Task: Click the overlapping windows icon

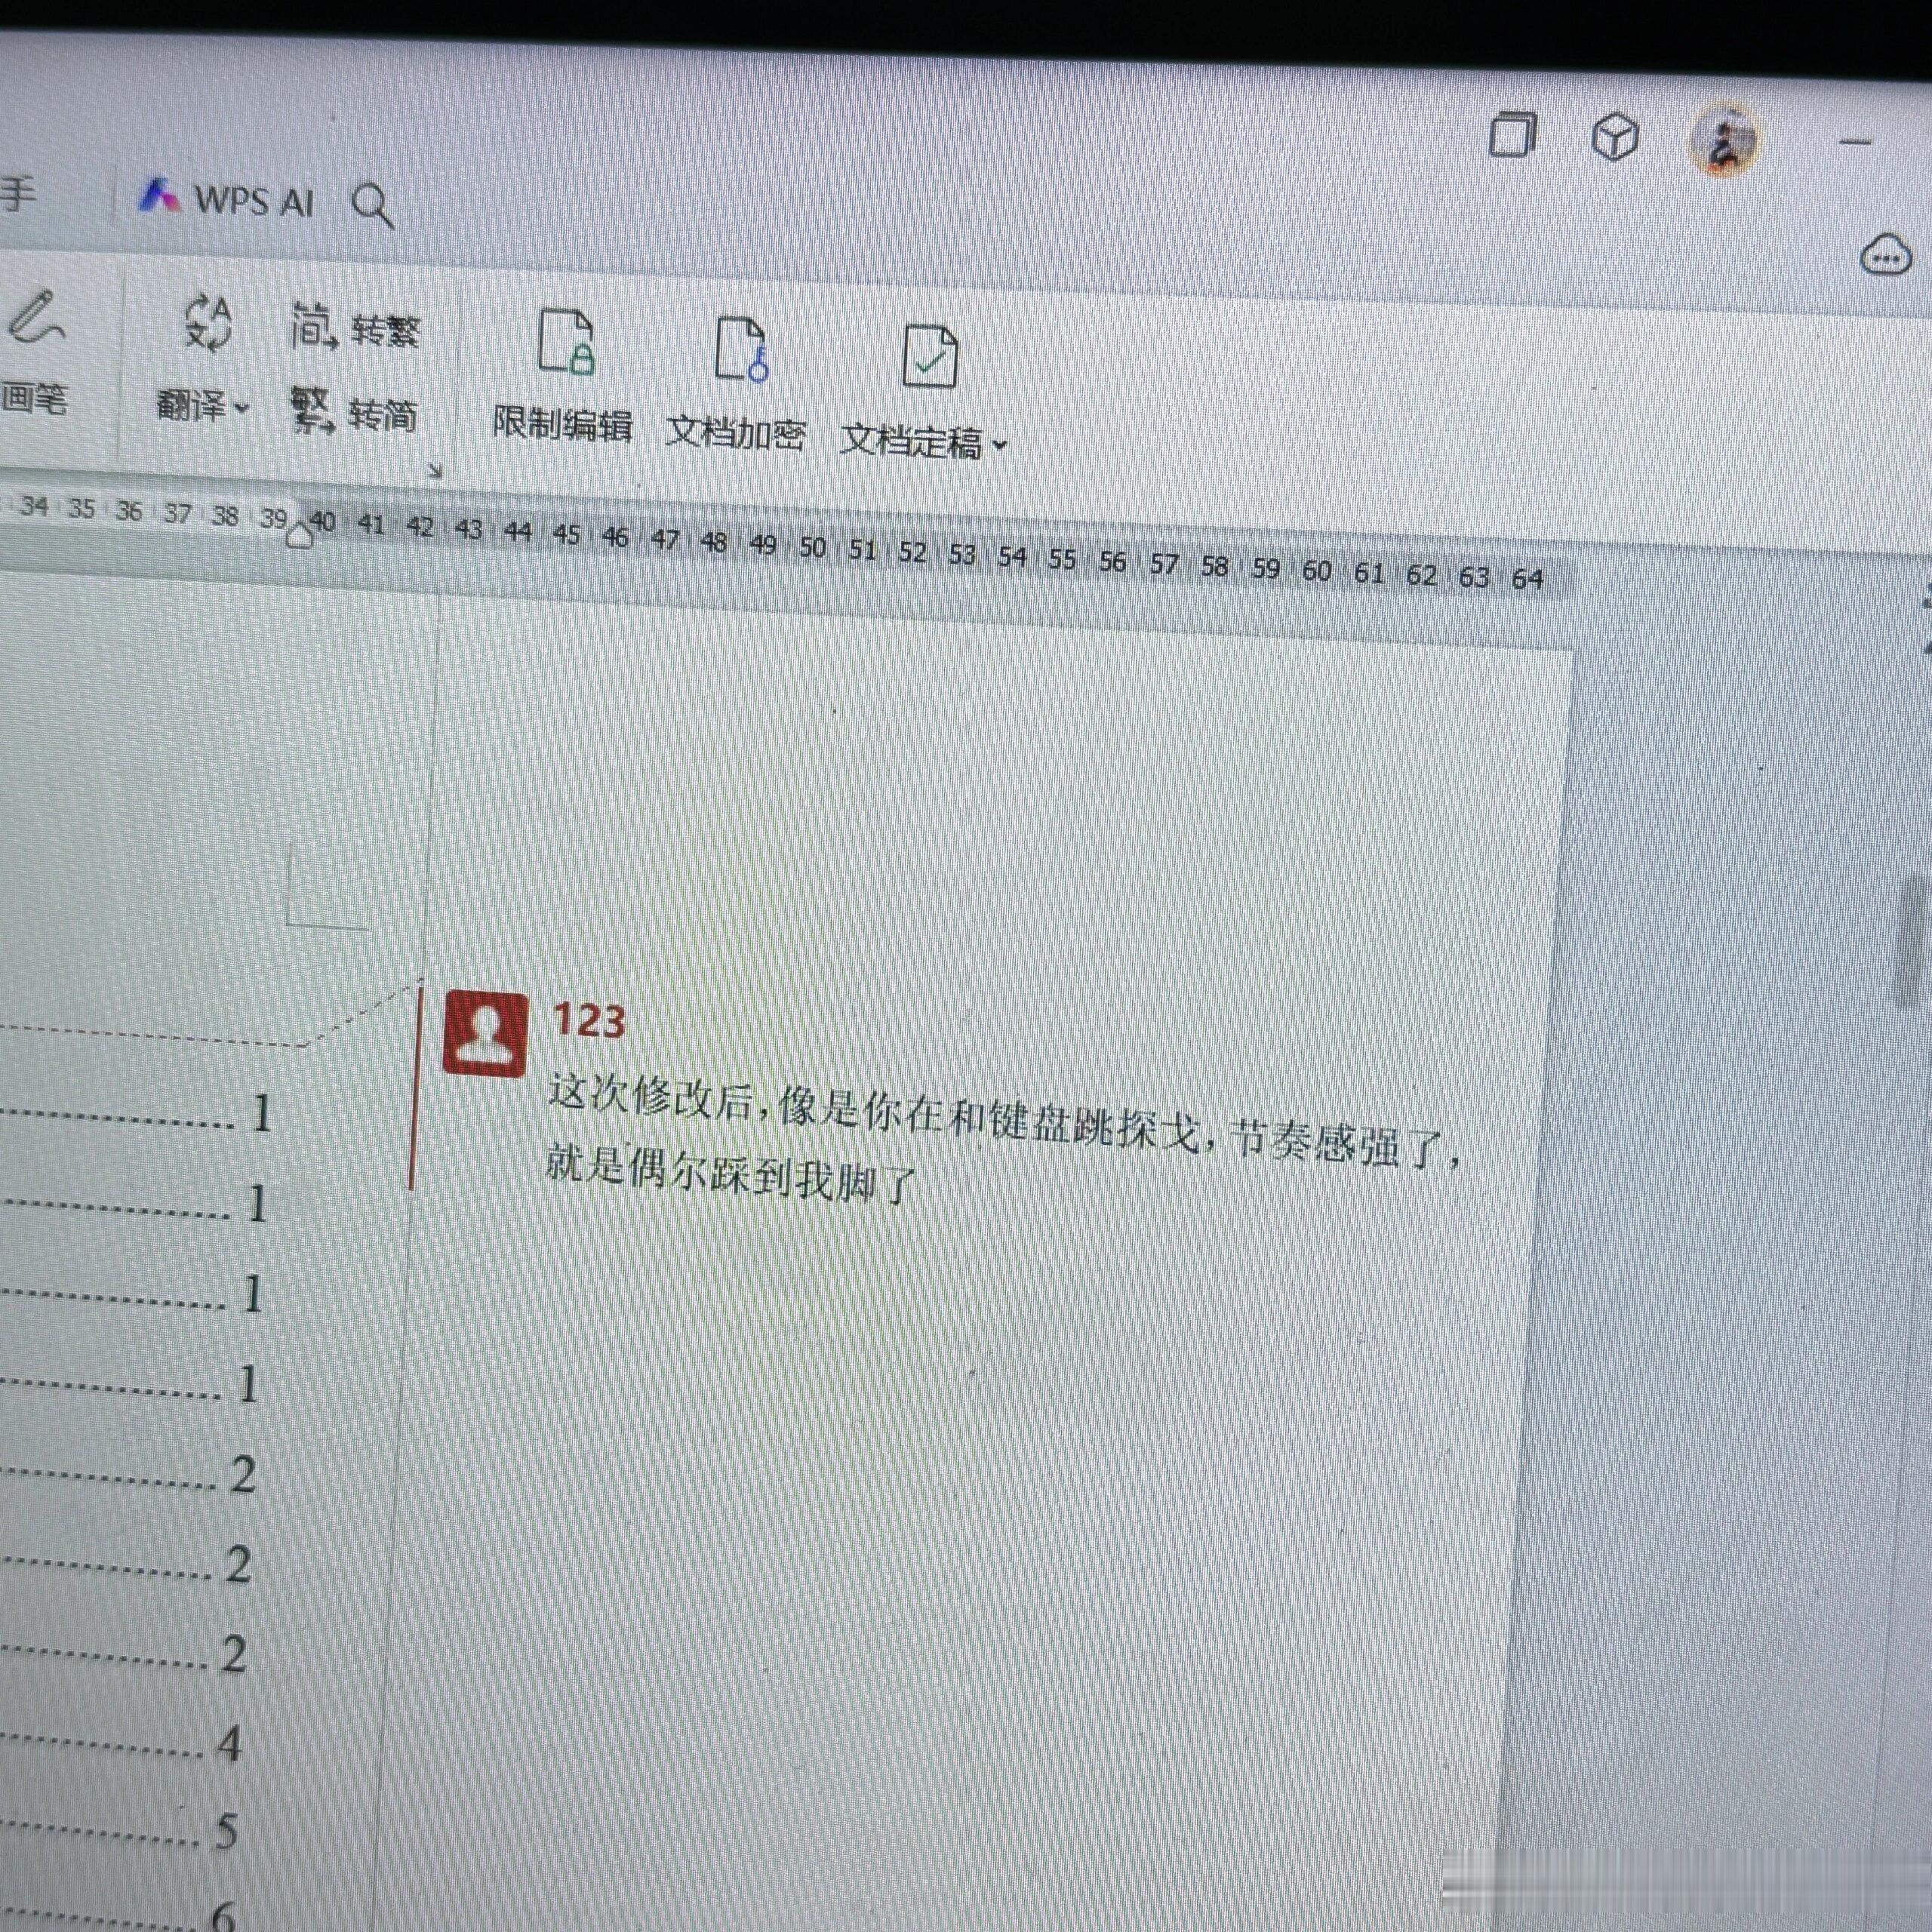Action: click(1512, 134)
